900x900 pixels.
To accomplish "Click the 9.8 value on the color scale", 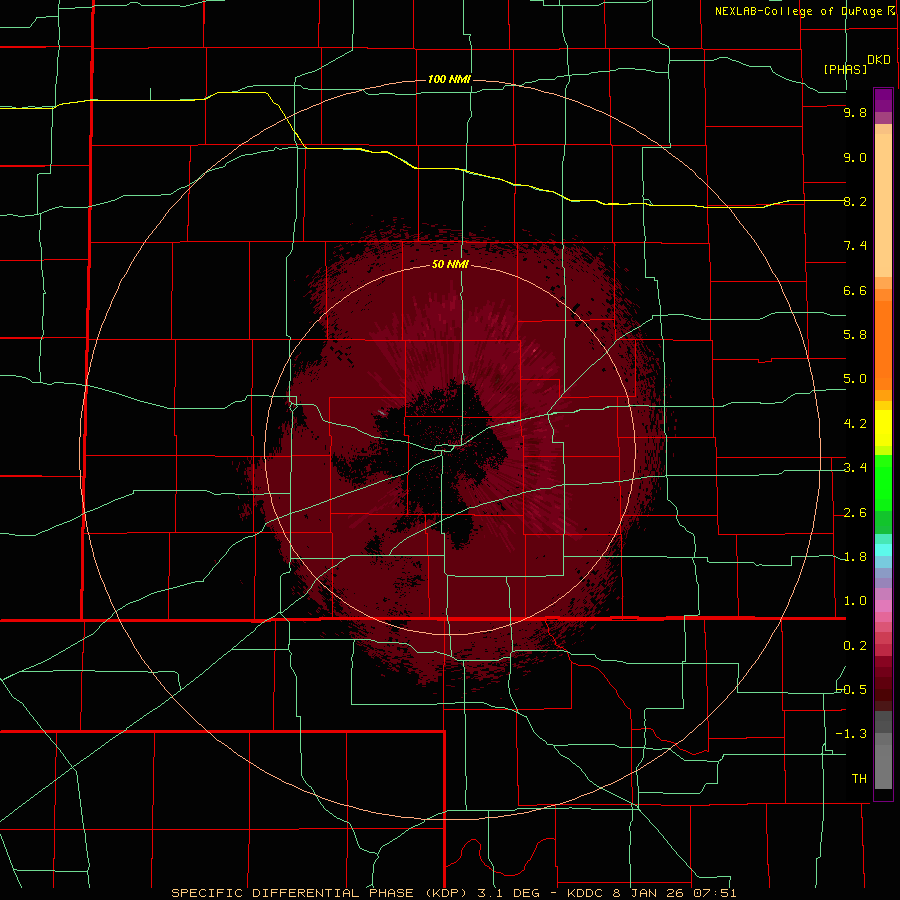I will [x=855, y=112].
